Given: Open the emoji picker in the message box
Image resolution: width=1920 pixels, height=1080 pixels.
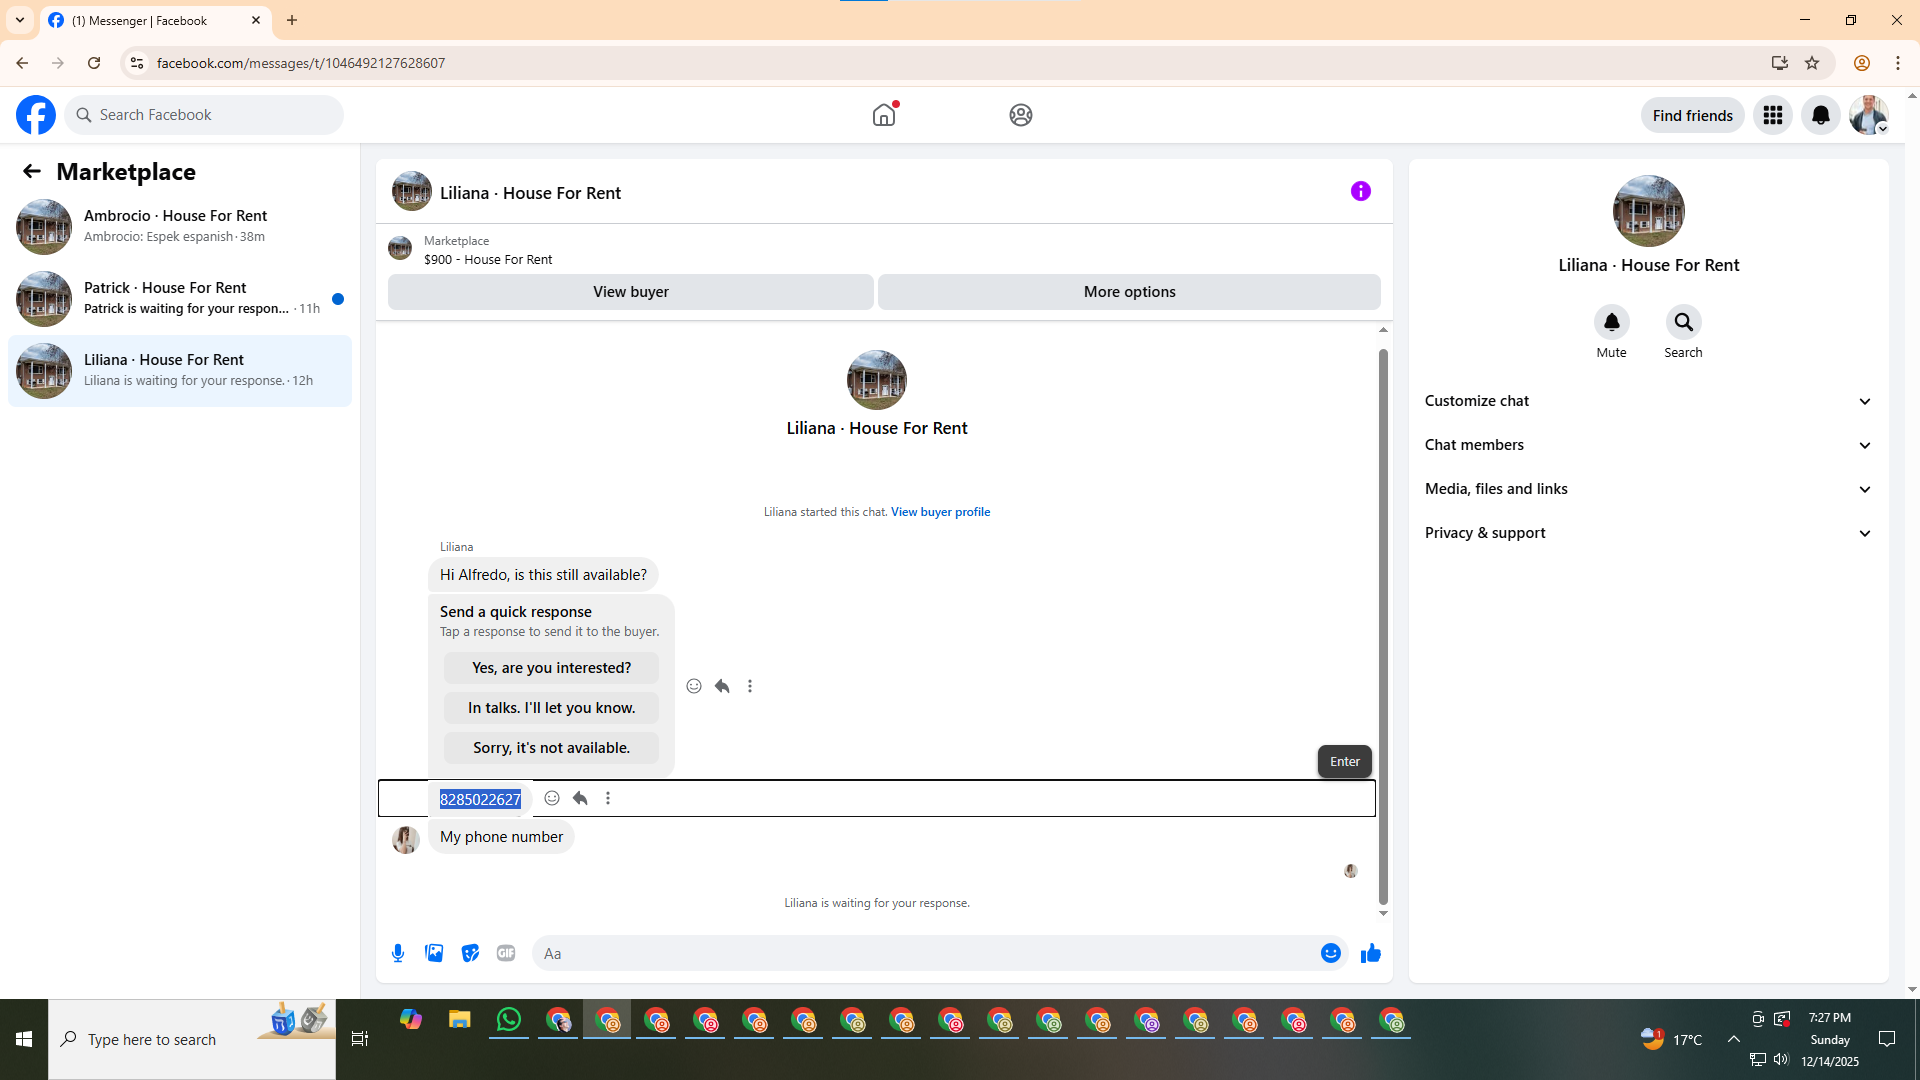Looking at the screenshot, I should [x=1330, y=953].
